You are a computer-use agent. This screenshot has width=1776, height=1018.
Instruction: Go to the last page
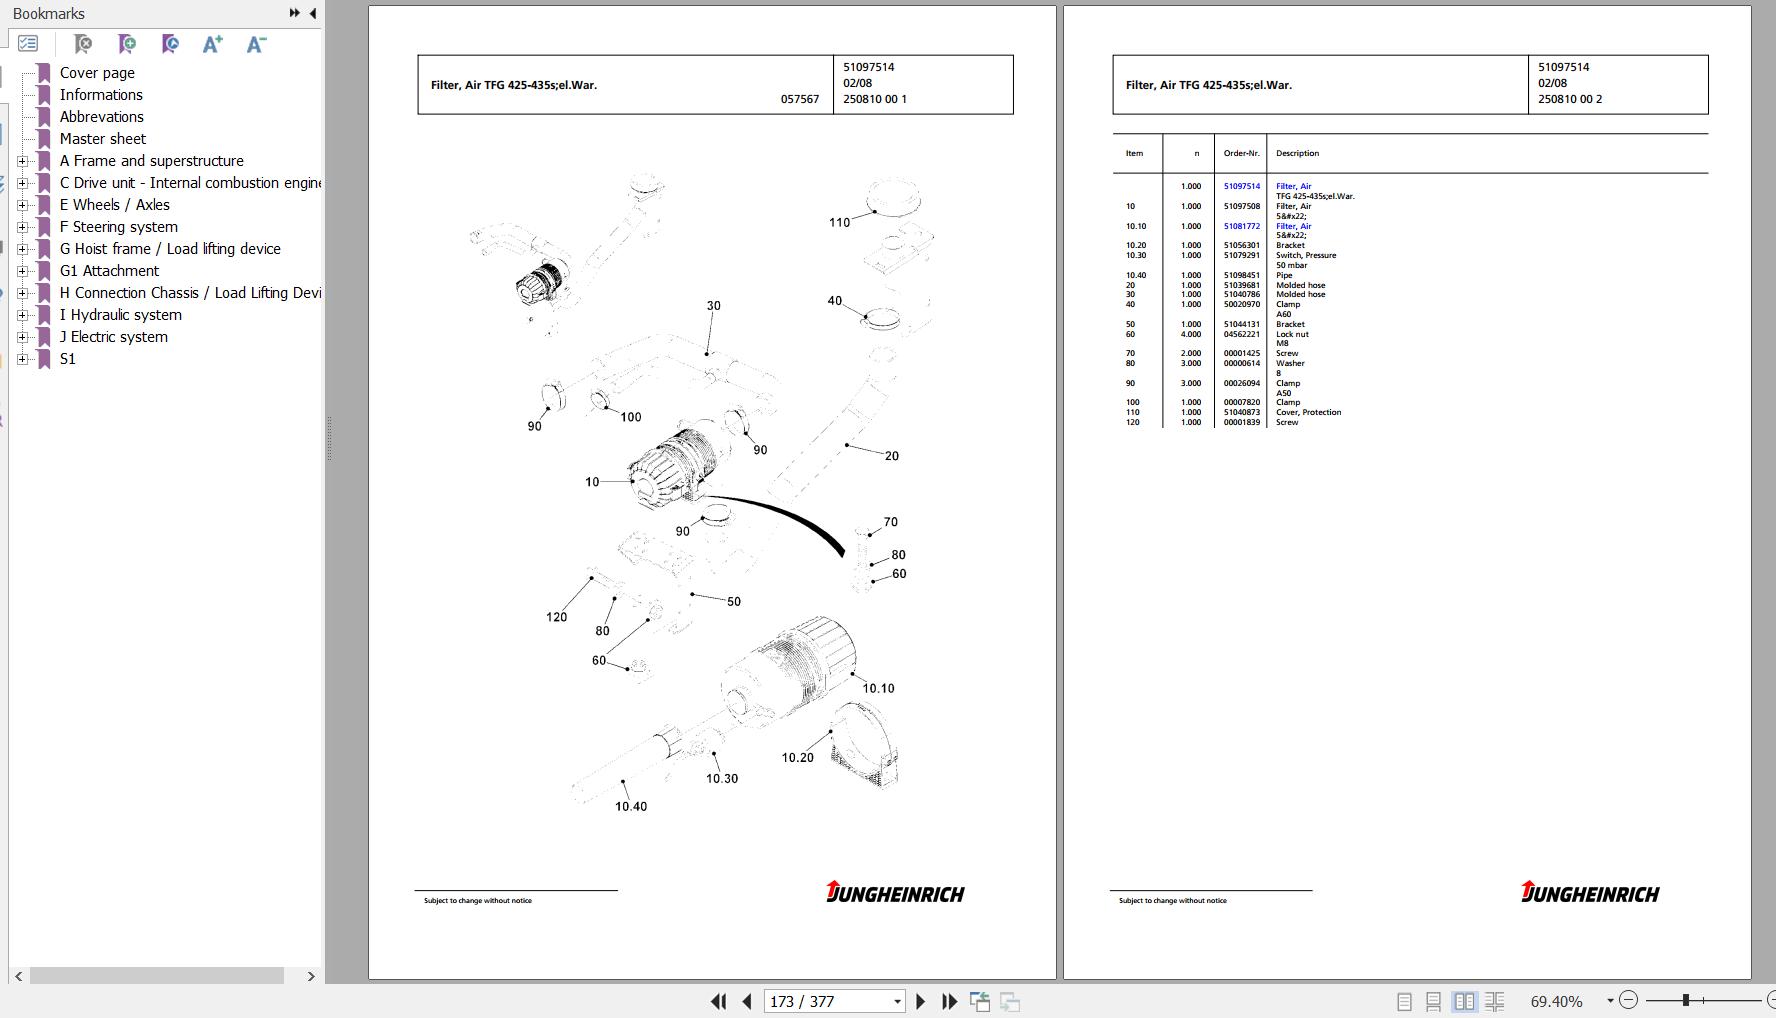[x=950, y=1001]
